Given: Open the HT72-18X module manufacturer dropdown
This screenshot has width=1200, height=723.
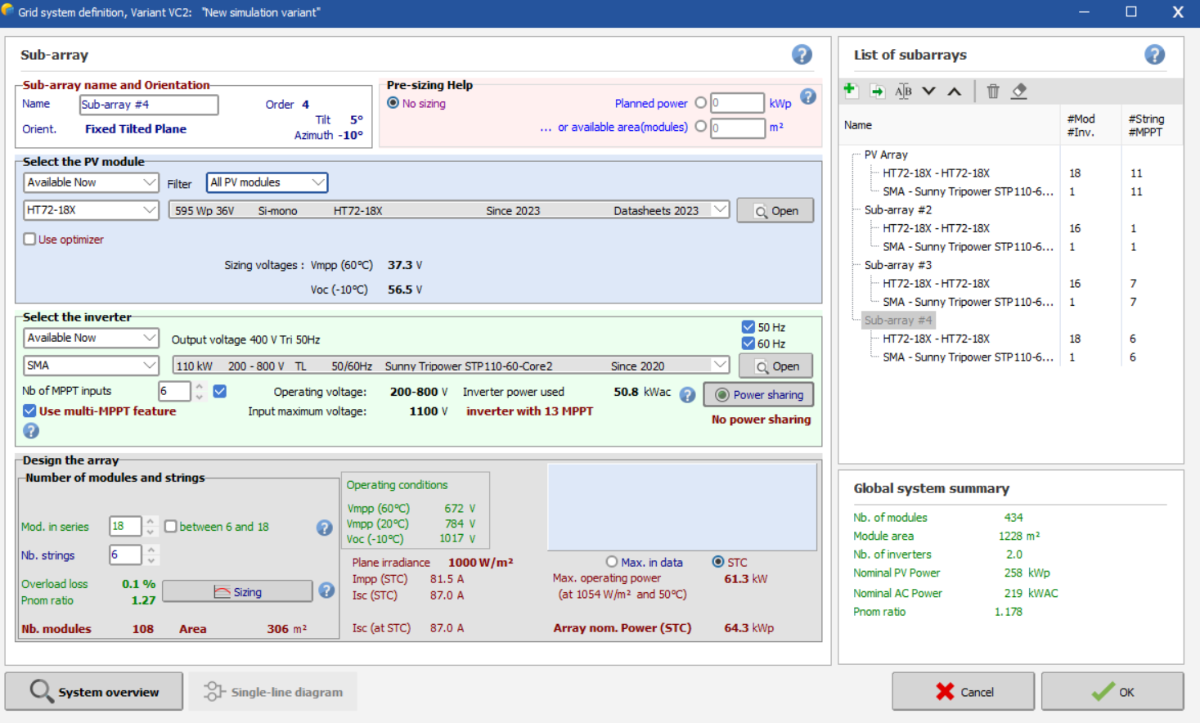Looking at the screenshot, I should (x=91, y=210).
